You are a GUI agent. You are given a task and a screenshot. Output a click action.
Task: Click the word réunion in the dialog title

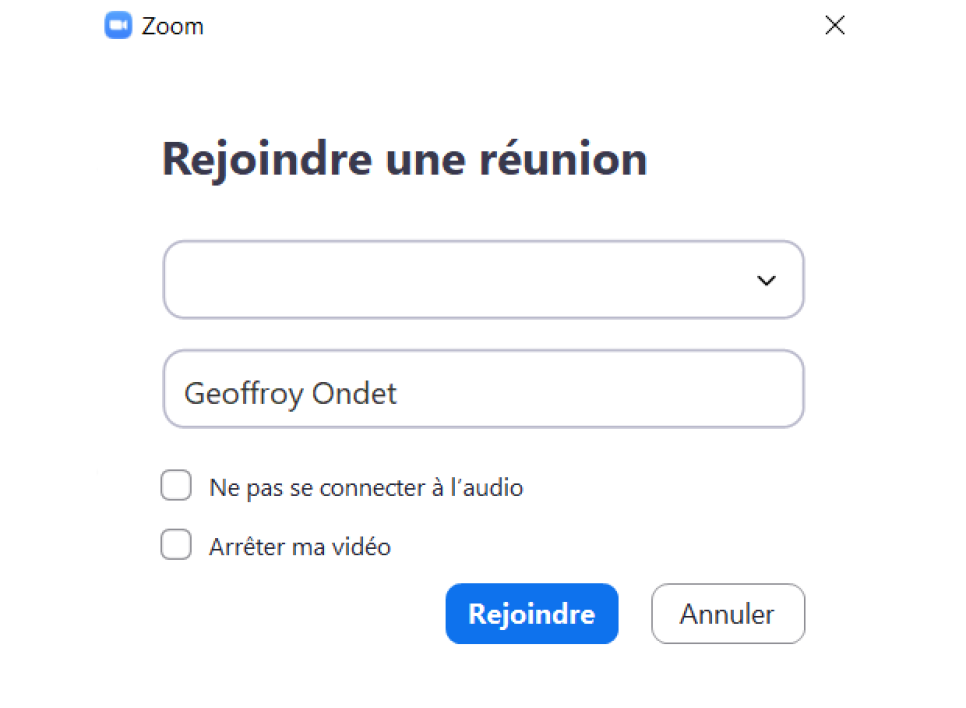[x=563, y=159]
